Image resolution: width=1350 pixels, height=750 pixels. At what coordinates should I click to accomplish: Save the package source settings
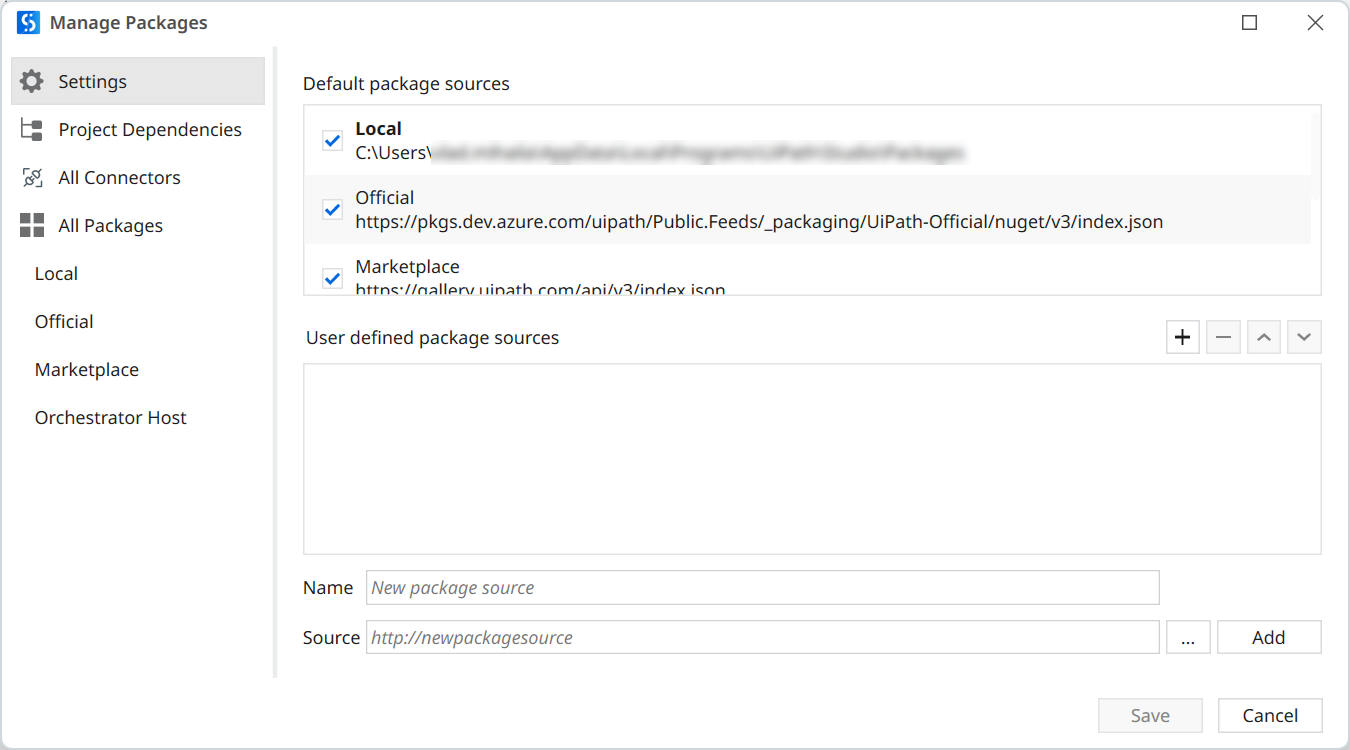[1150, 715]
